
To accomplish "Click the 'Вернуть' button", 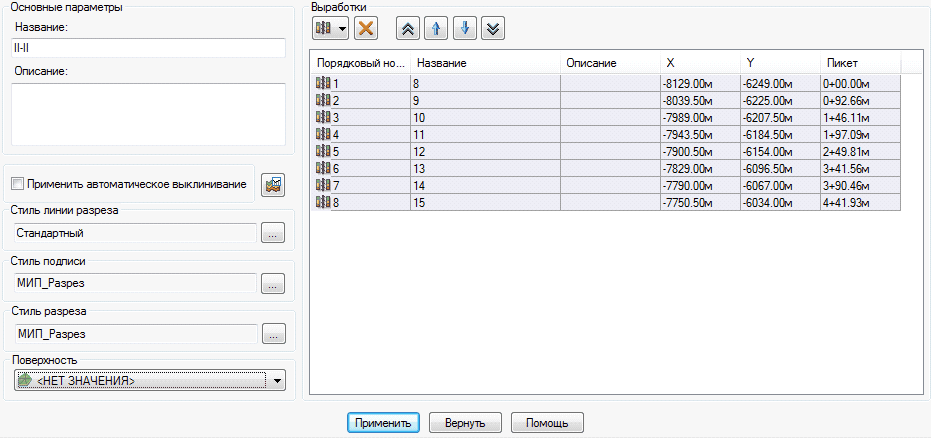I will coord(465,423).
